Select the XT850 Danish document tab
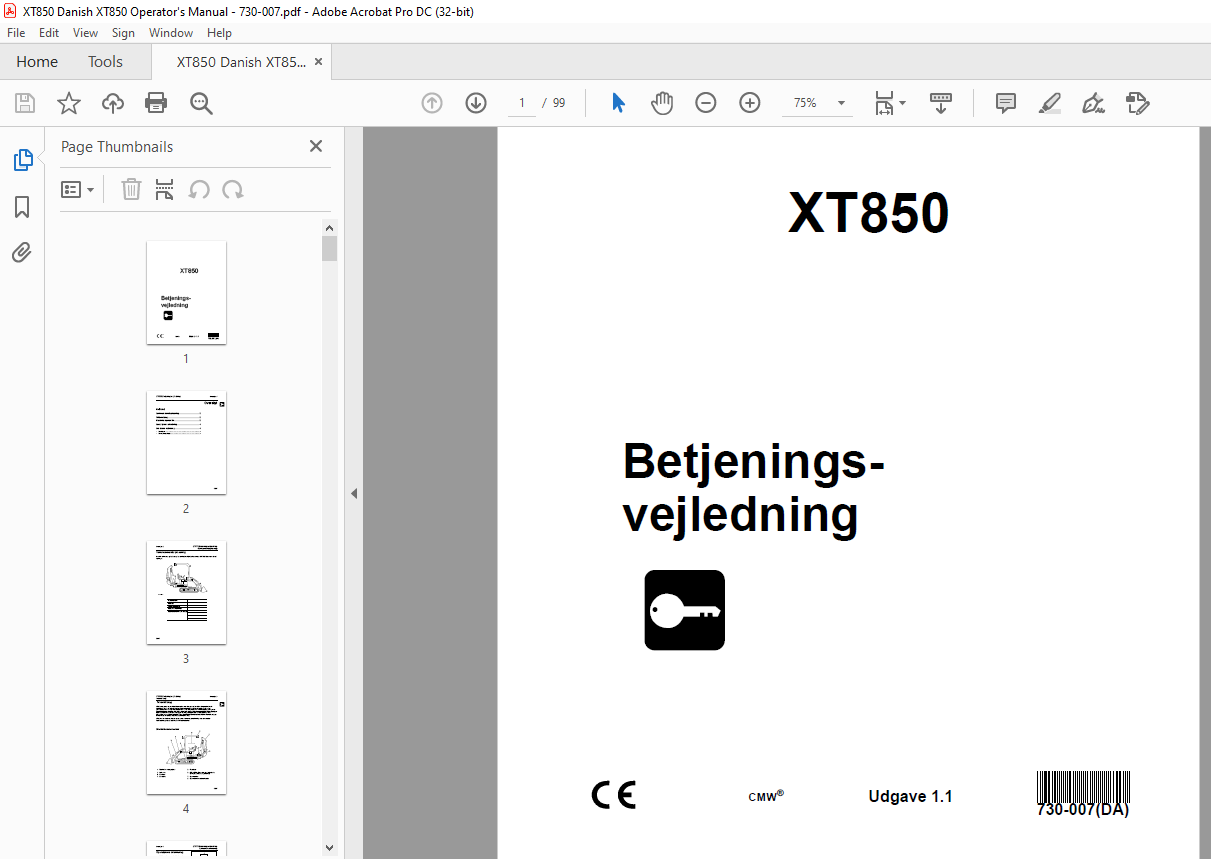Image resolution: width=1211 pixels, height=859 pixels. [x=241, y=61]
